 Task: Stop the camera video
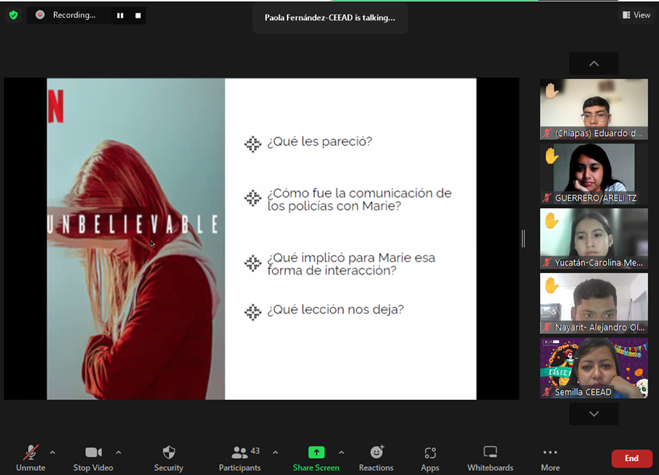93,458
